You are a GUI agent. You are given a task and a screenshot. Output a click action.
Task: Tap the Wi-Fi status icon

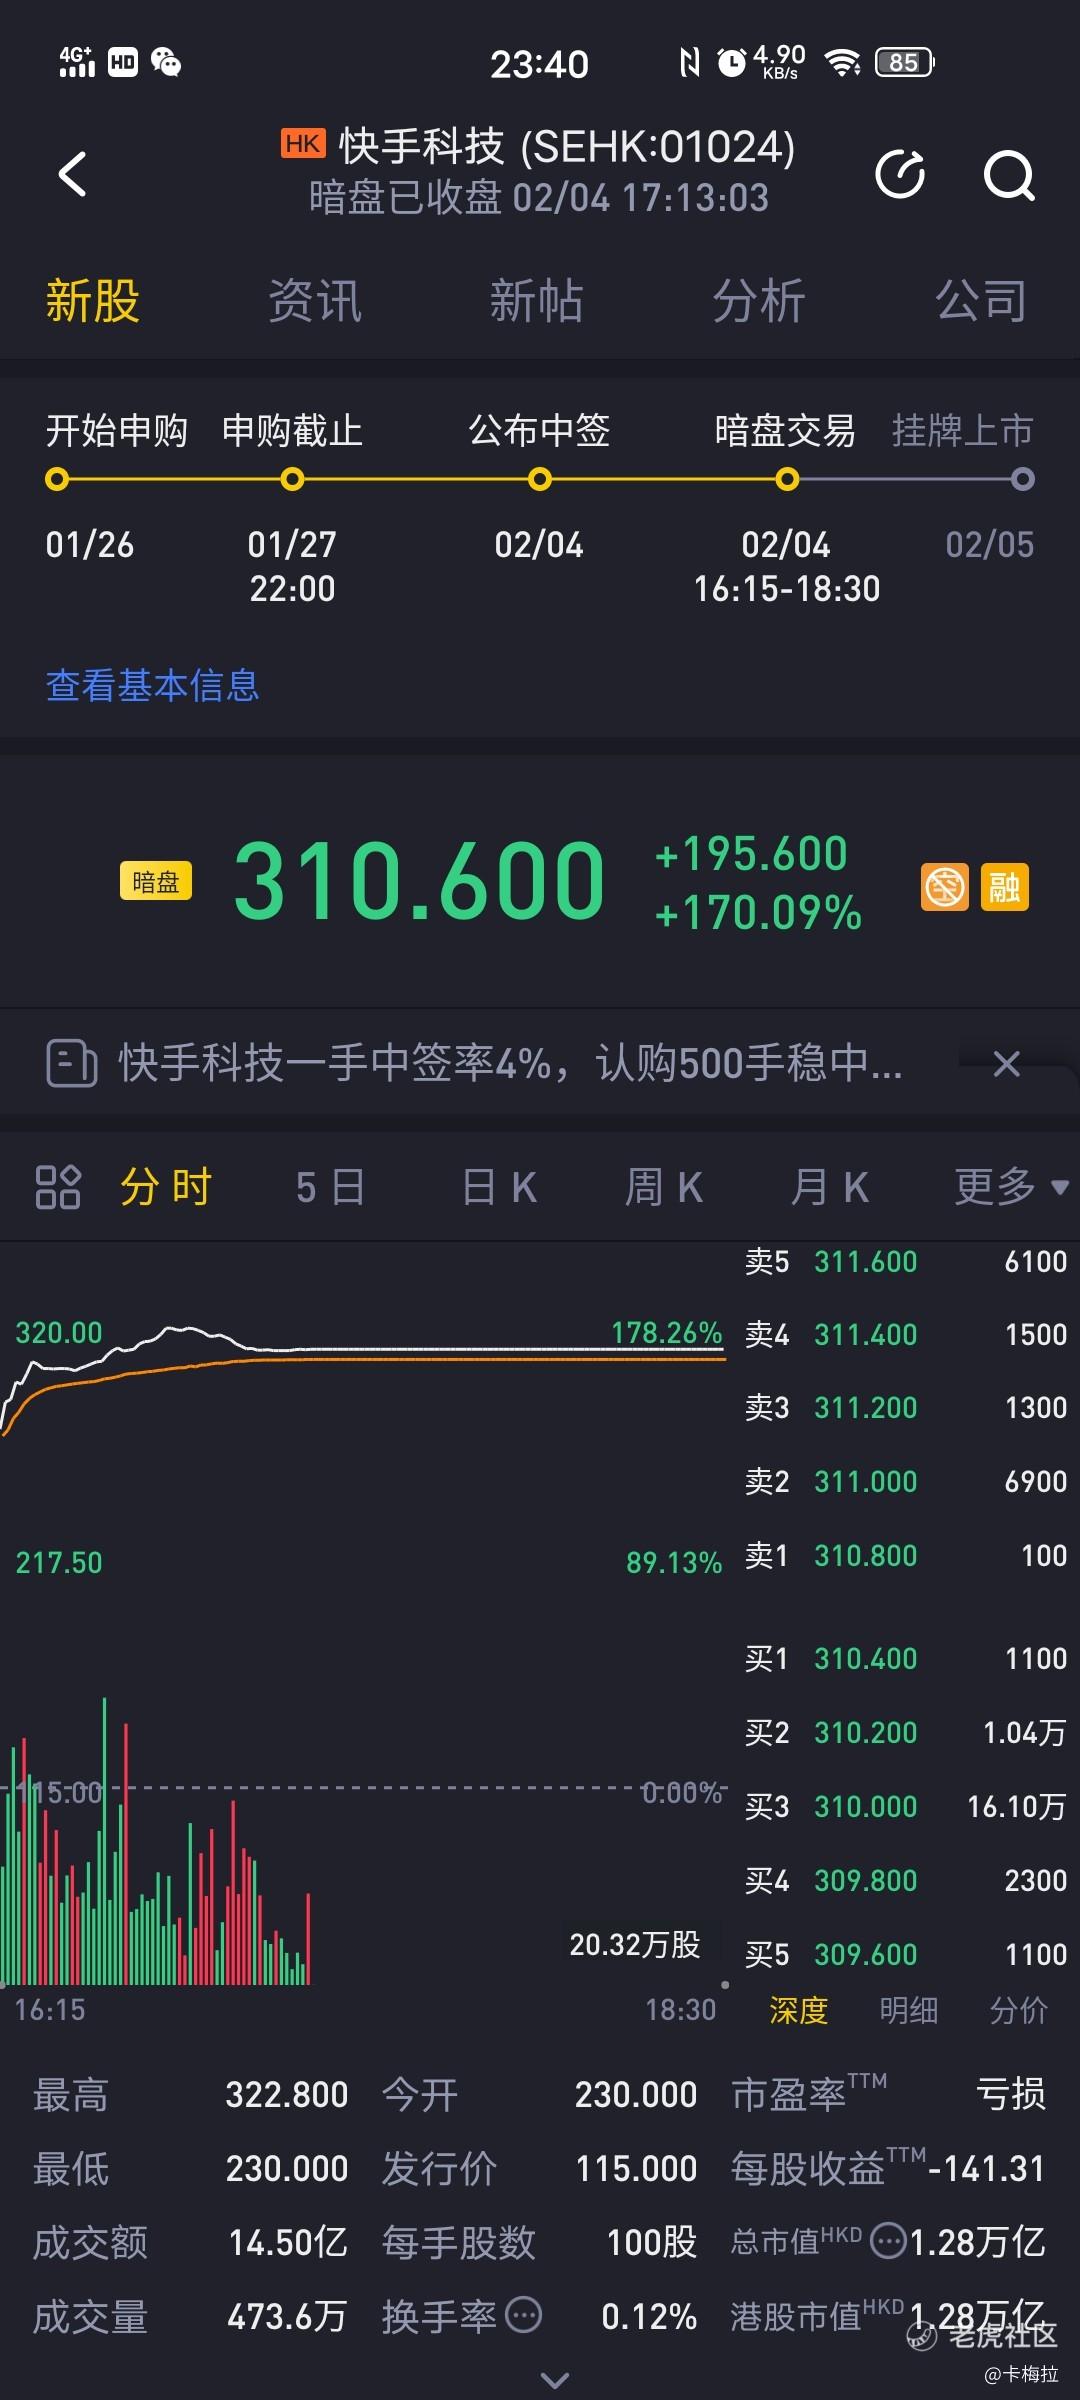point(842,62)
